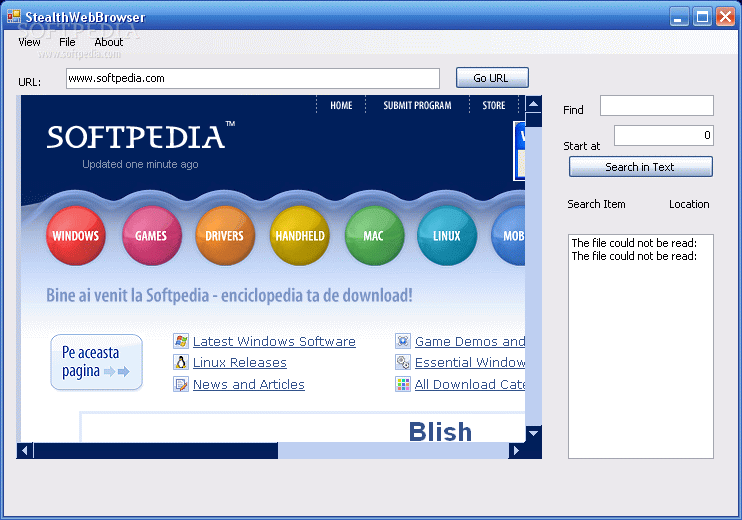Viewport: 742px width, 520px height.
Task: Open the Latest Windows Software link
Action: pyautogui.click(x=274, y=342)
